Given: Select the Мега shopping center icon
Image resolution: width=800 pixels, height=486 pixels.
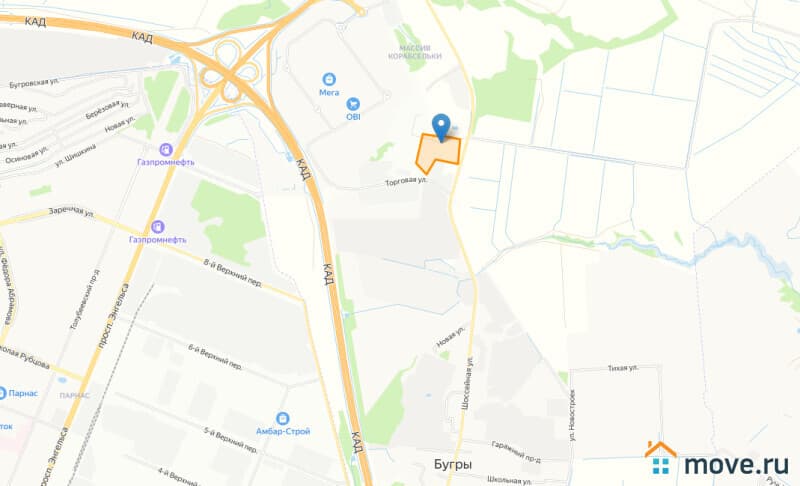Looking at the screenshot, I should (x=329, y=79).
